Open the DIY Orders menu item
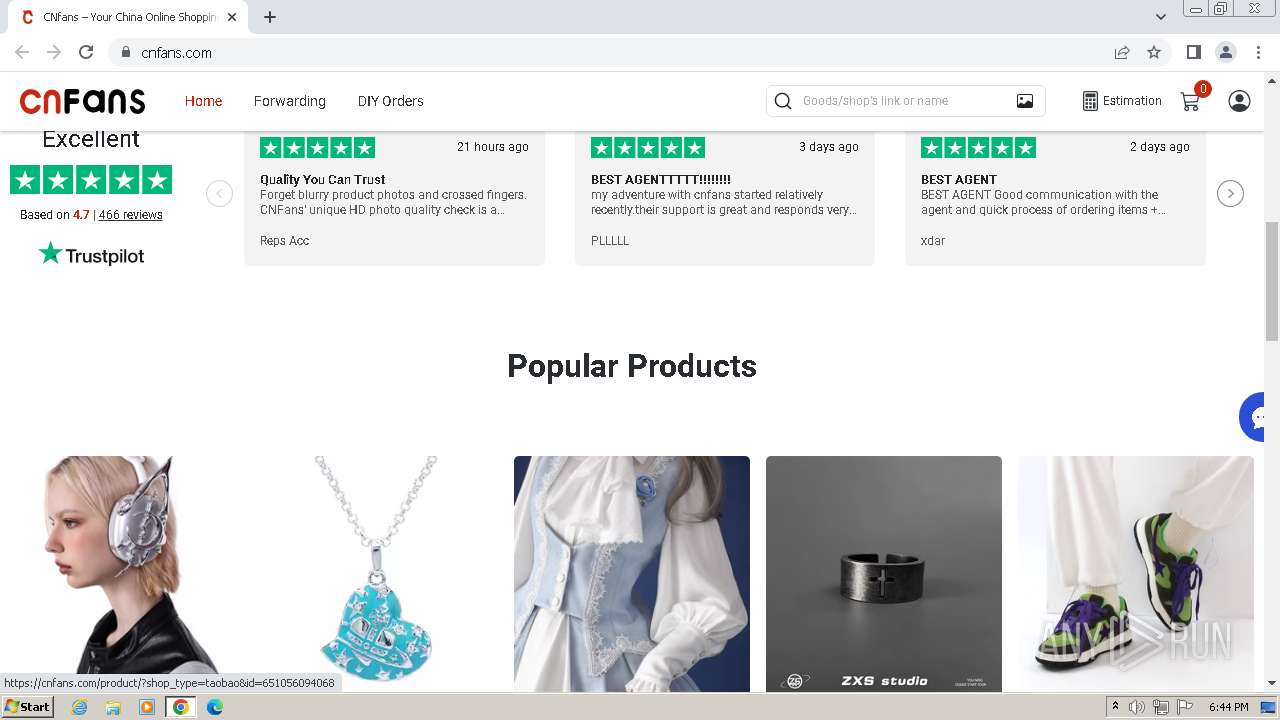Screen dimensions: 1280x720 pos(391,101)
